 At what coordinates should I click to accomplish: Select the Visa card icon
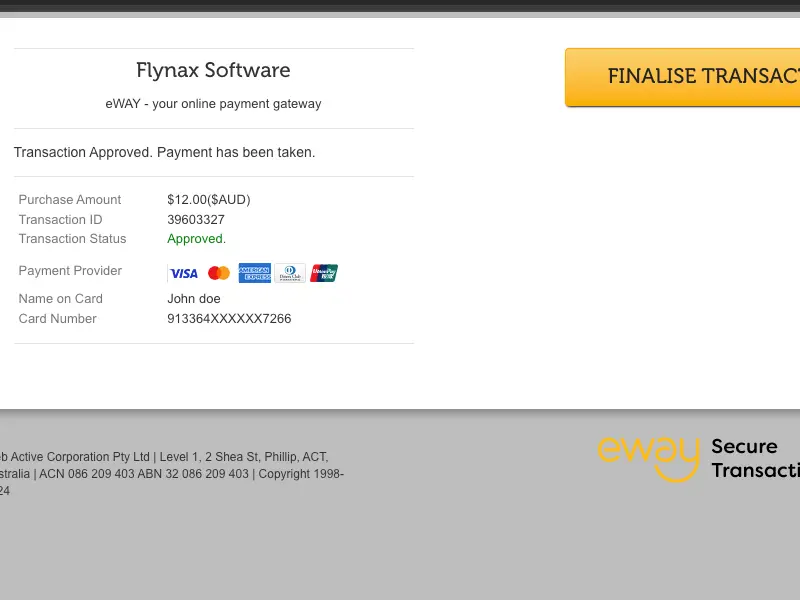[184, 273]
